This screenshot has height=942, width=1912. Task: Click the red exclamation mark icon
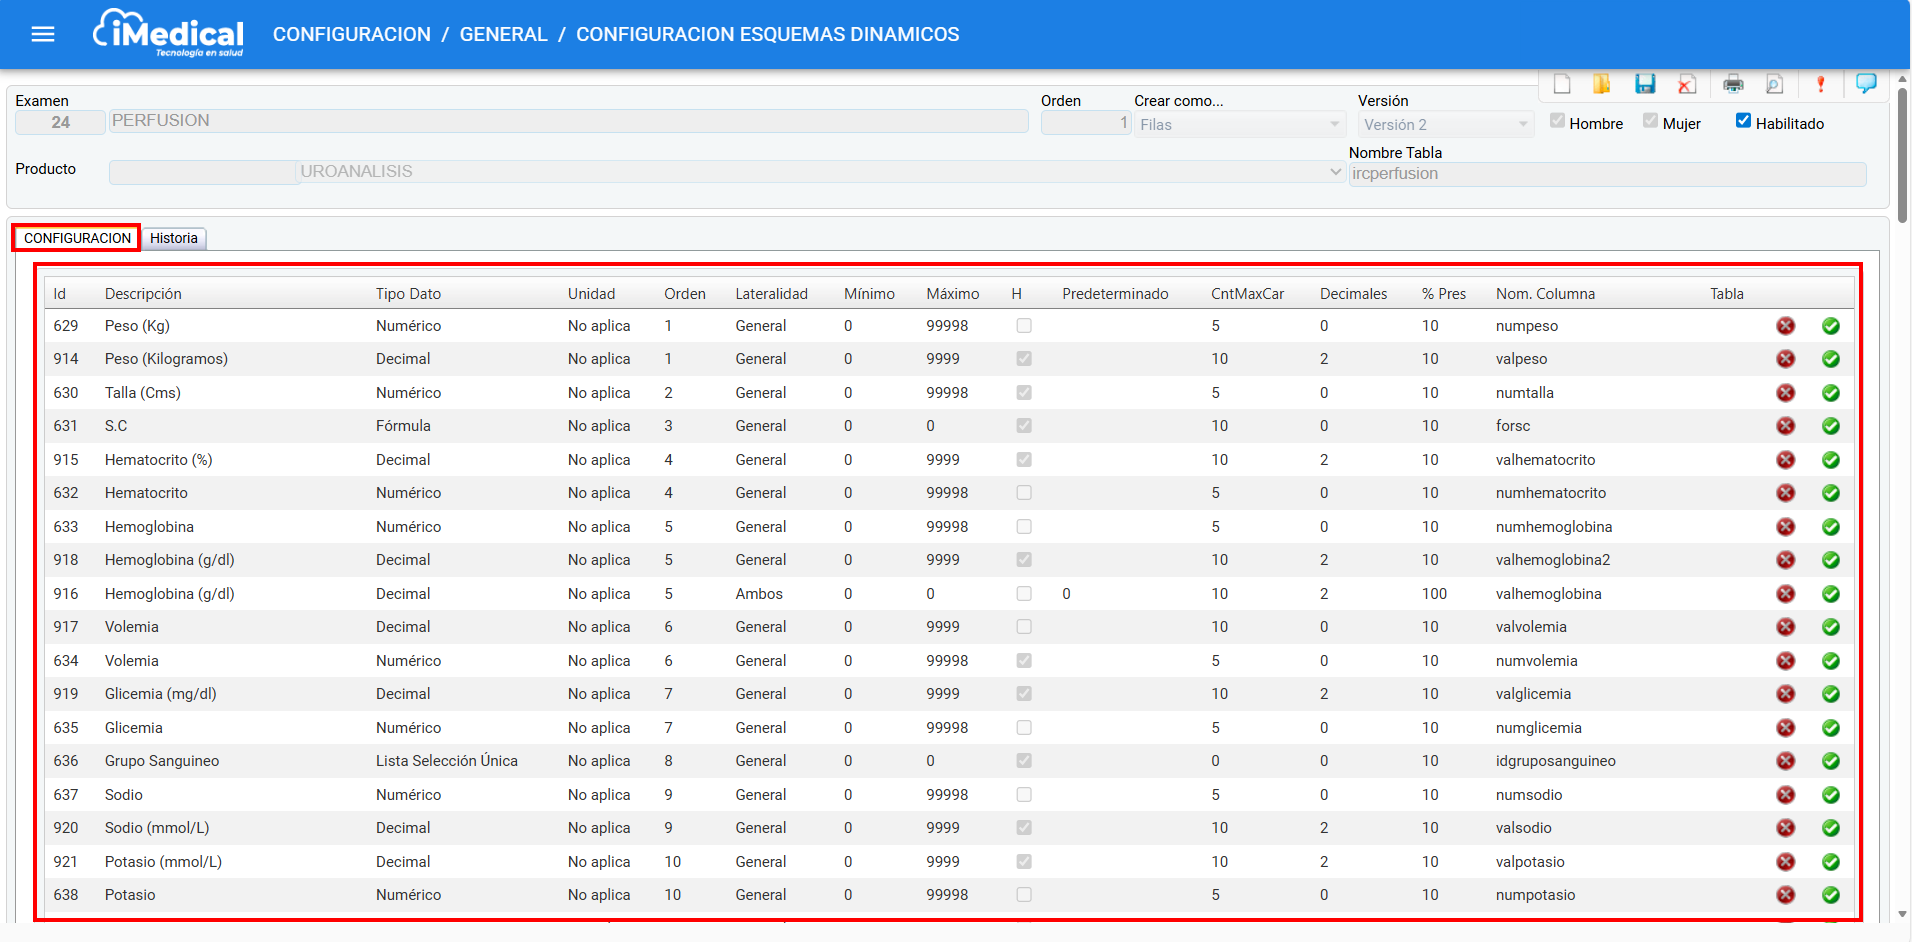[x=1821, y=84]
